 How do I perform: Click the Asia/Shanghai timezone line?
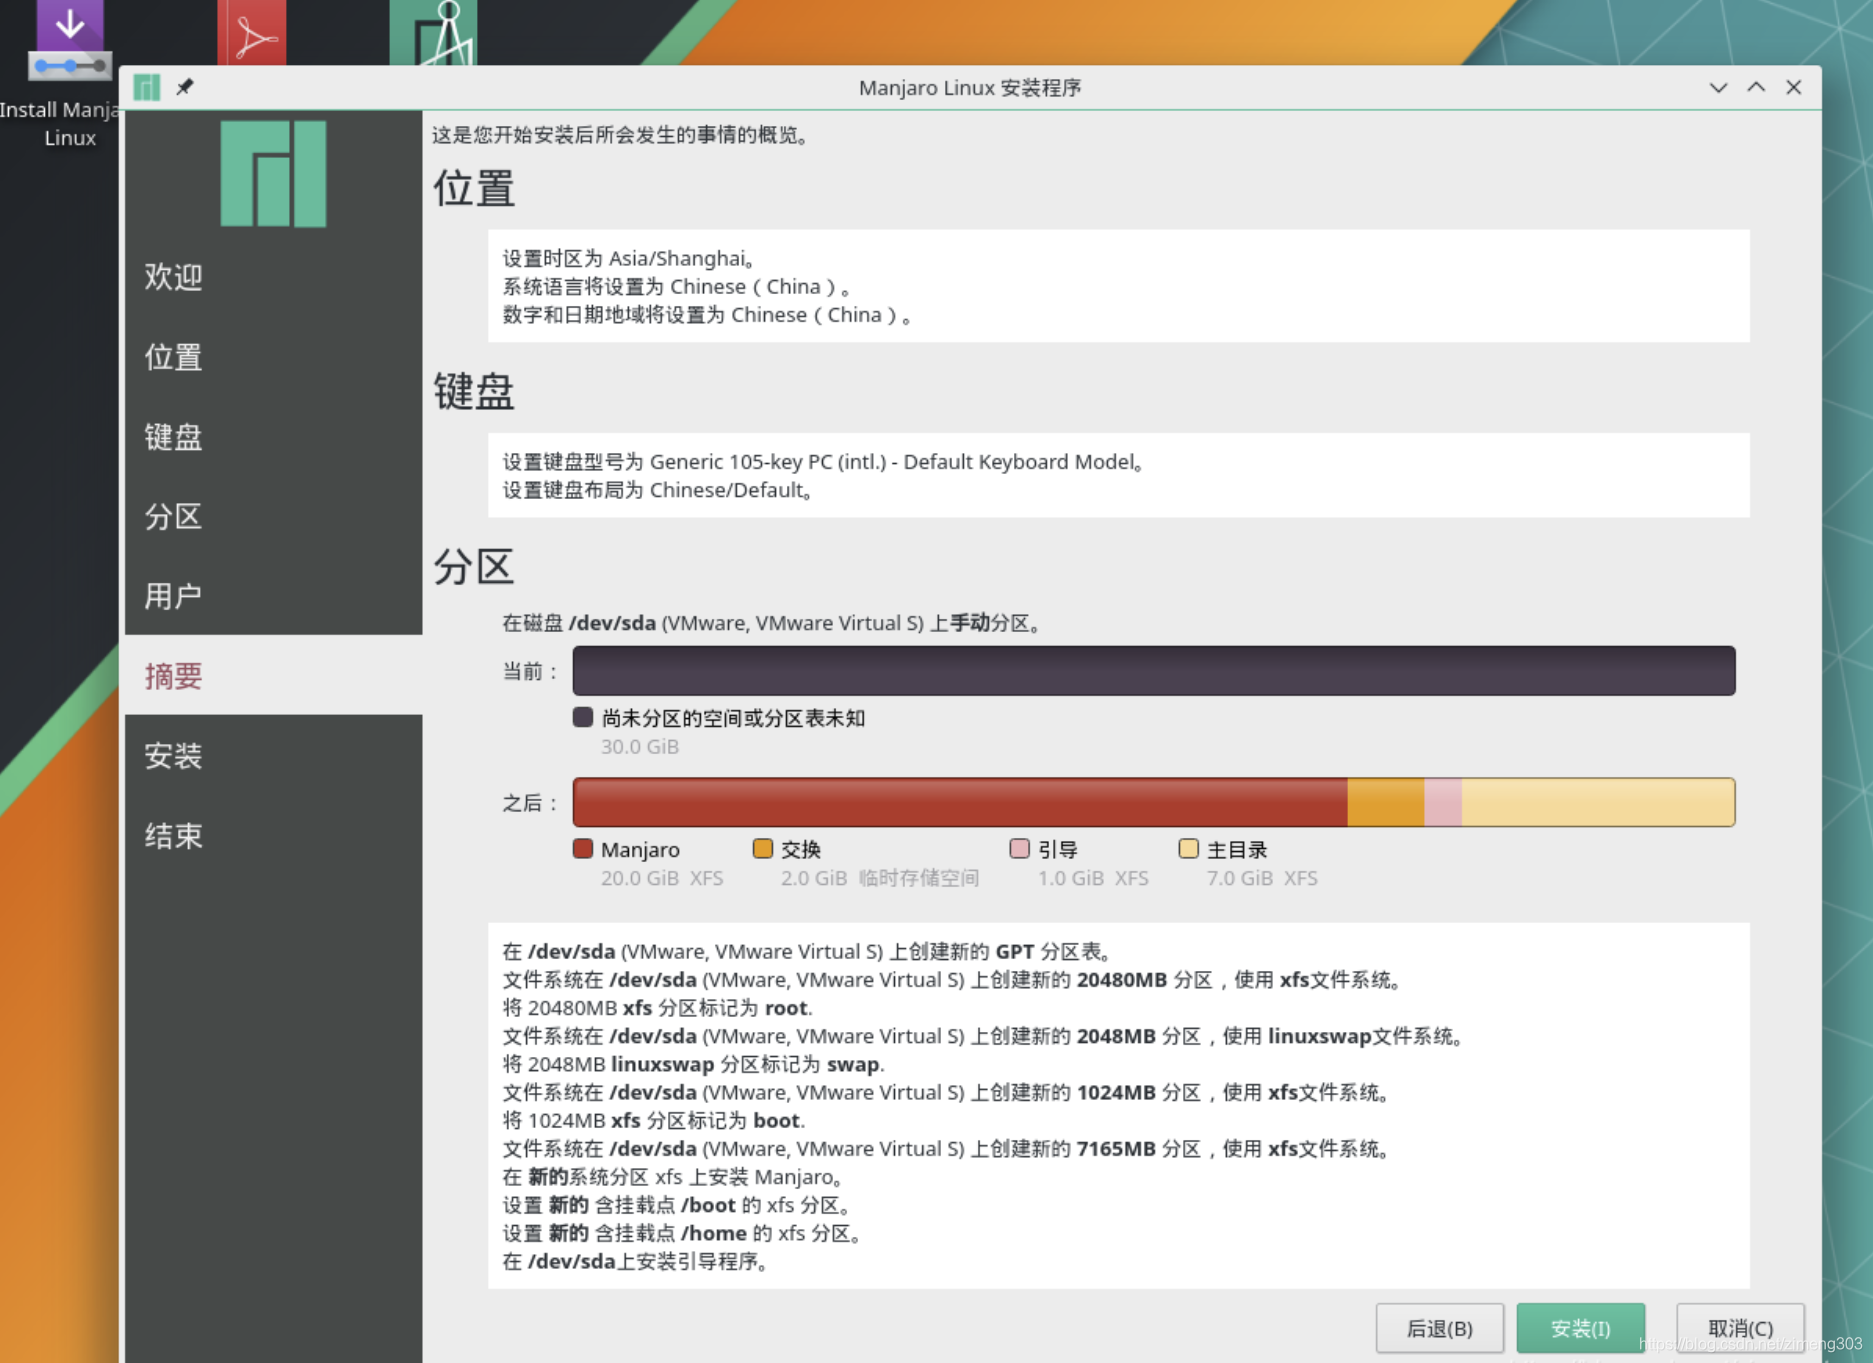pos(628,259)
